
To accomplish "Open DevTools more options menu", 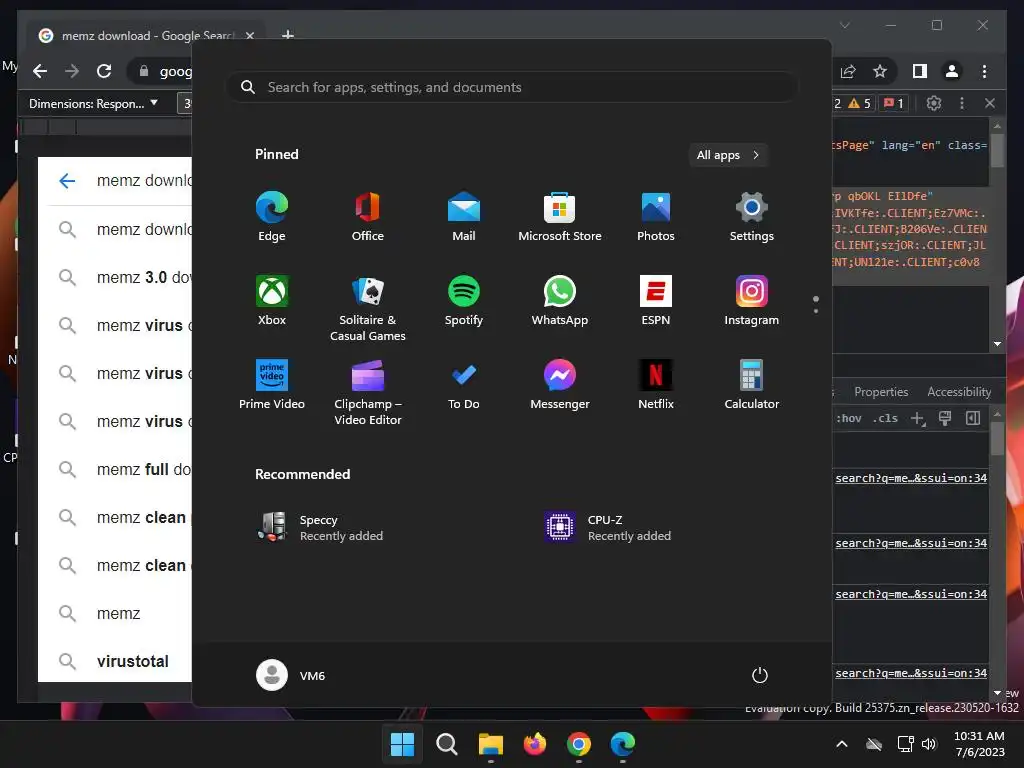I will pyautogui.click(x=962, y=103).
